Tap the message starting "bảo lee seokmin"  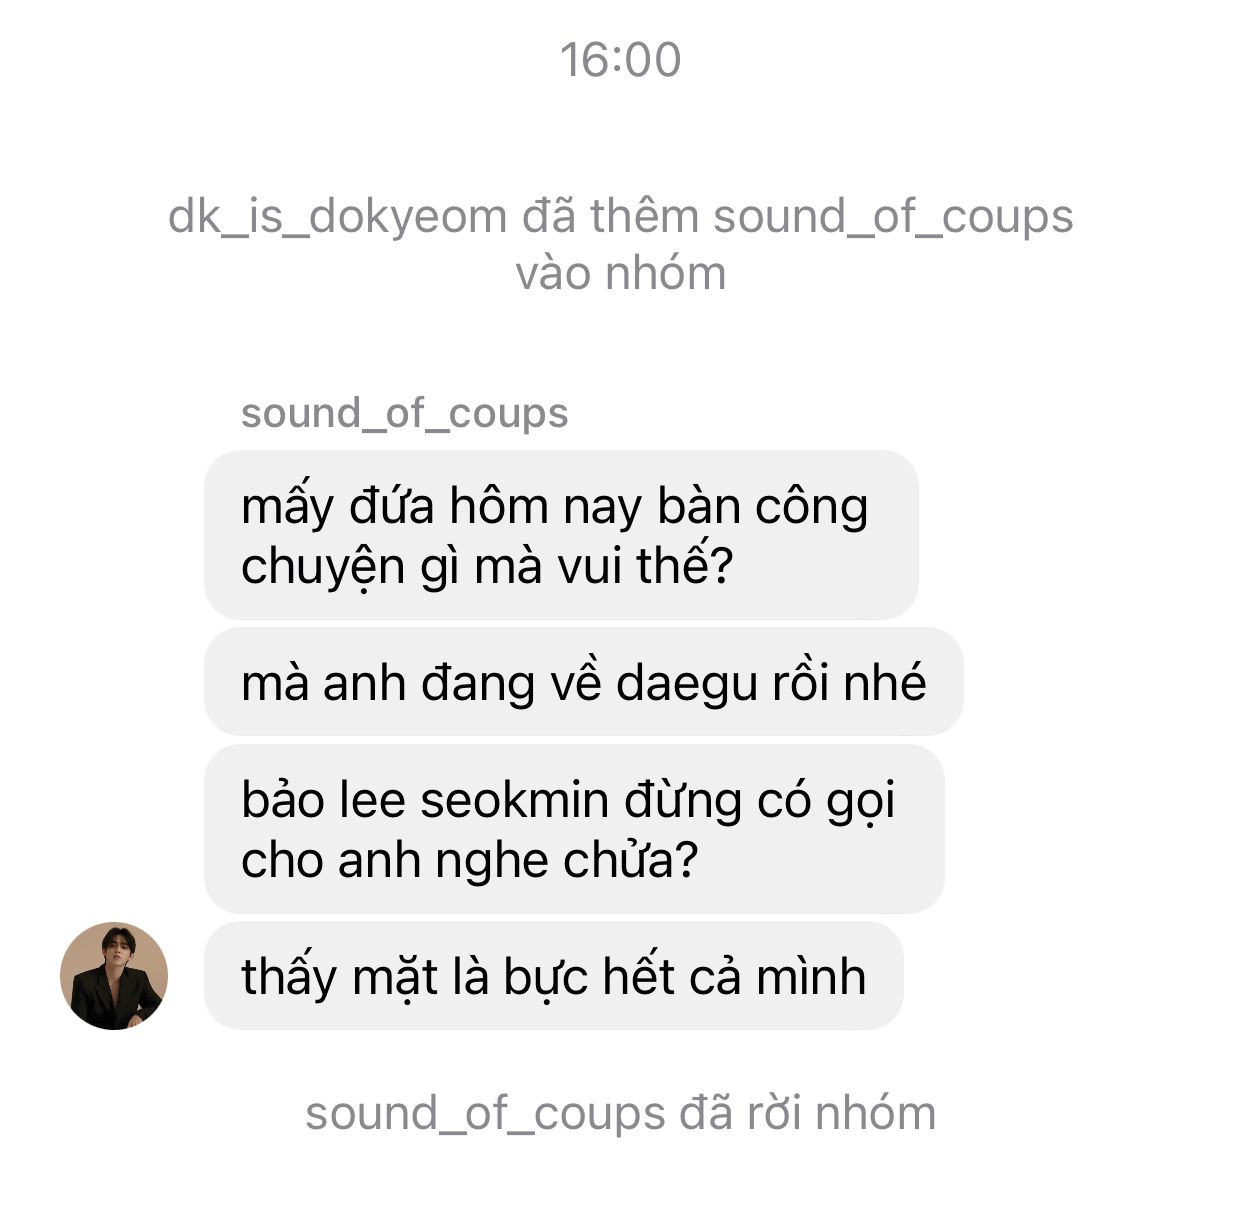(574, 829)
